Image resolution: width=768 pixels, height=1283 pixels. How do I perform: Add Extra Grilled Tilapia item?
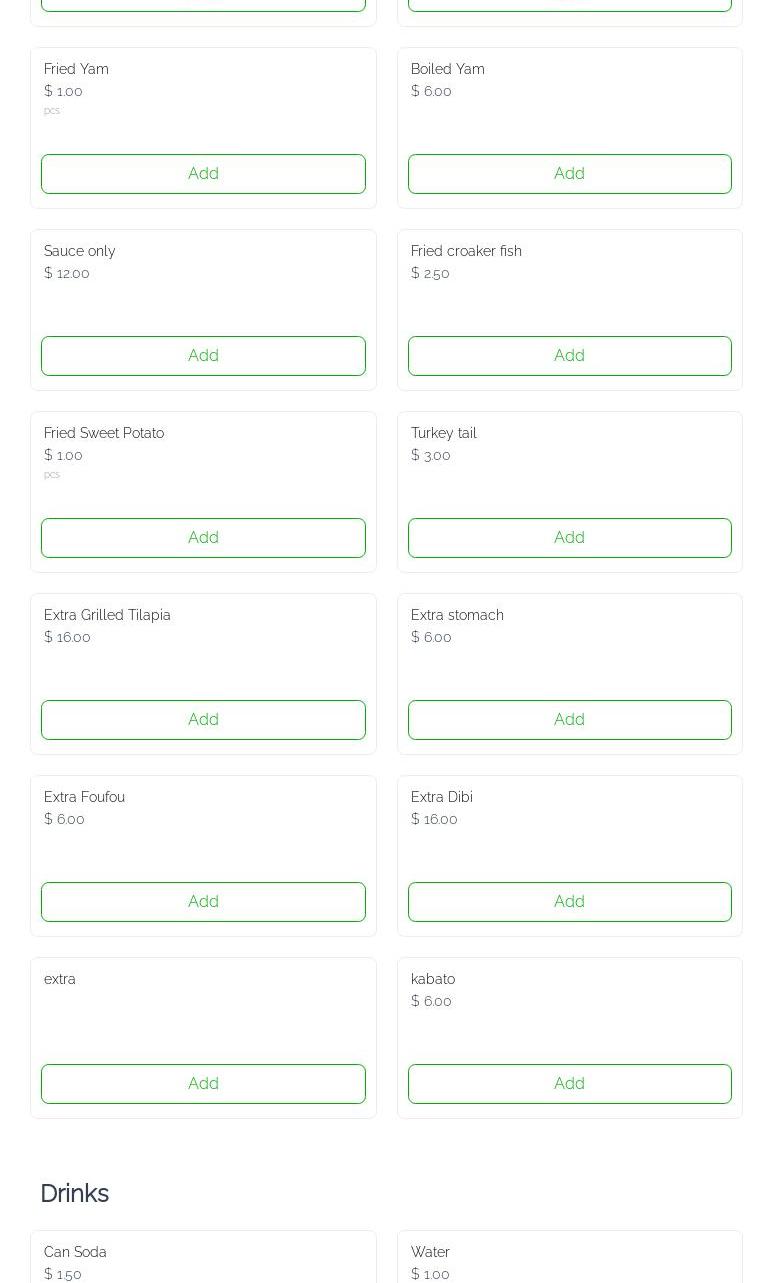point(203,720)
